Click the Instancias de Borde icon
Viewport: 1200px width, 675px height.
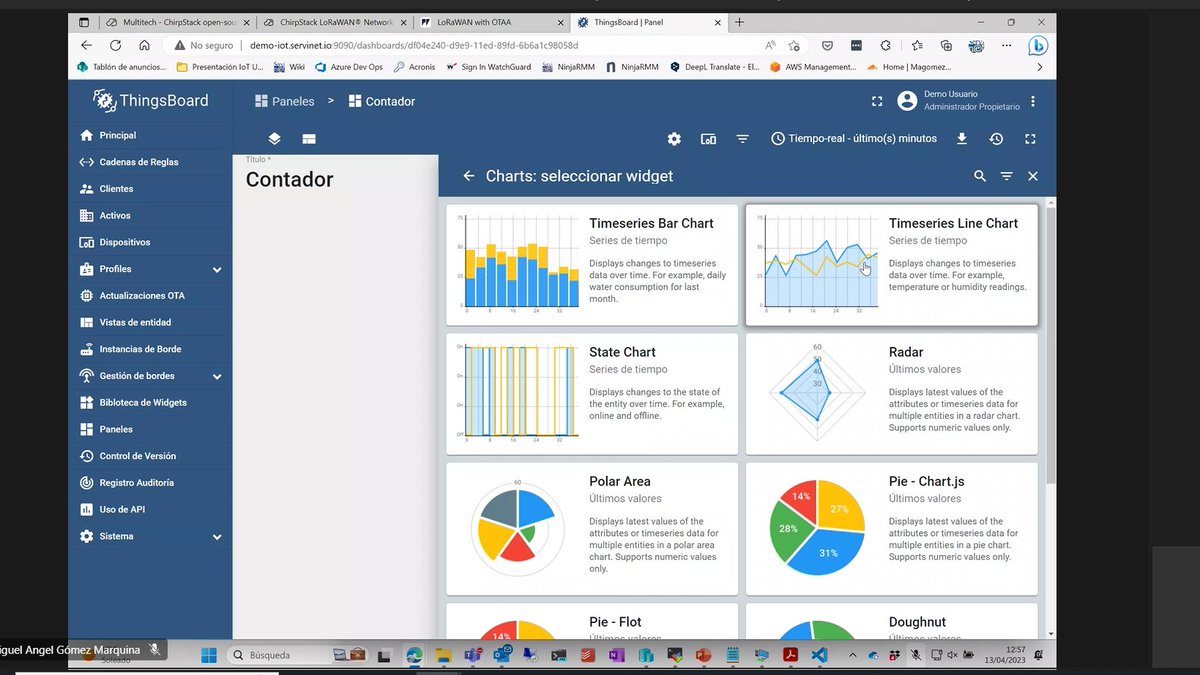(x=86, y=349)
